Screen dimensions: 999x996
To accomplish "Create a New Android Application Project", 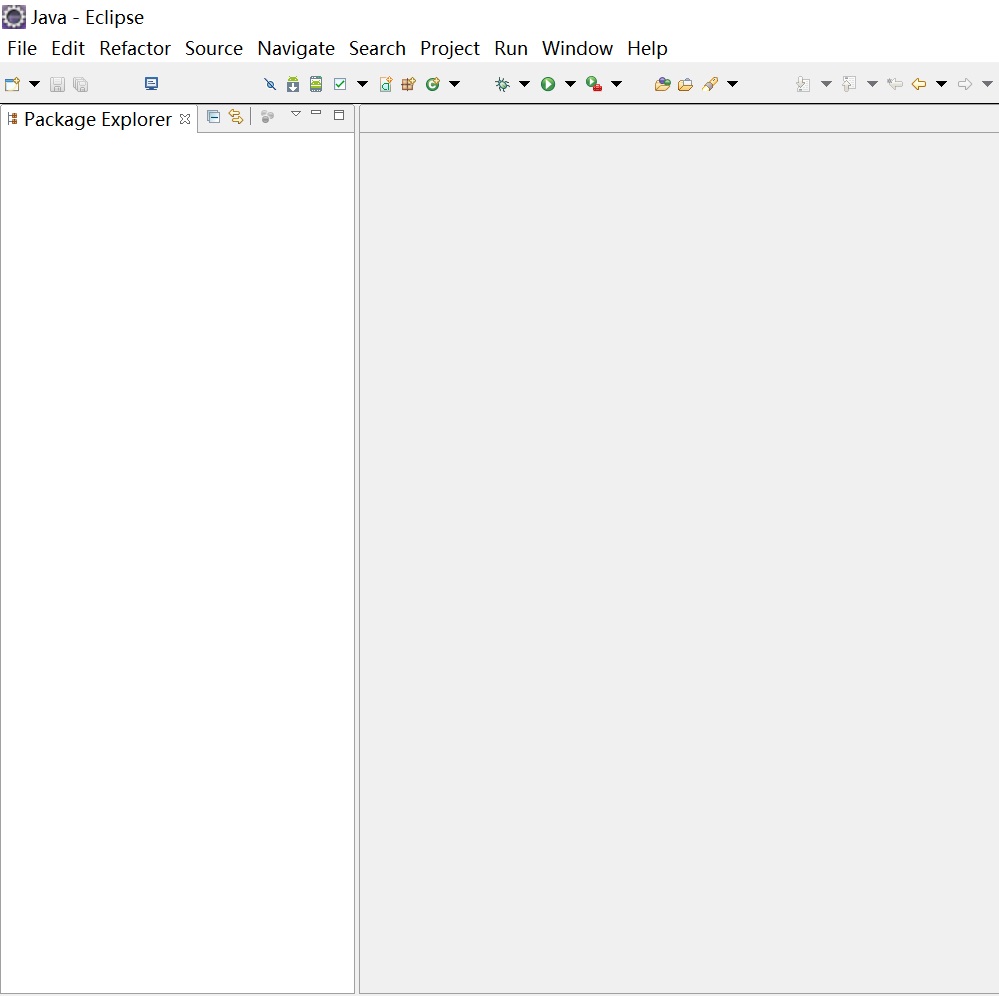I will click(x=386, y=84).
